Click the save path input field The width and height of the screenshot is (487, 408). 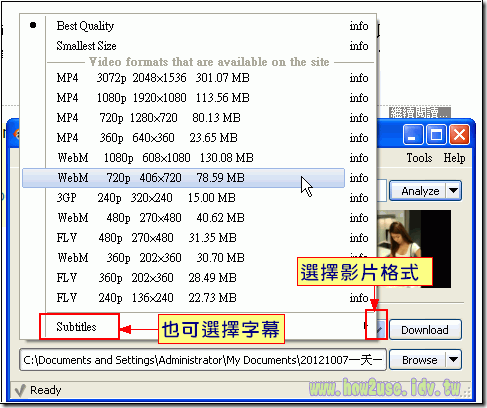[x=203, y=360]
